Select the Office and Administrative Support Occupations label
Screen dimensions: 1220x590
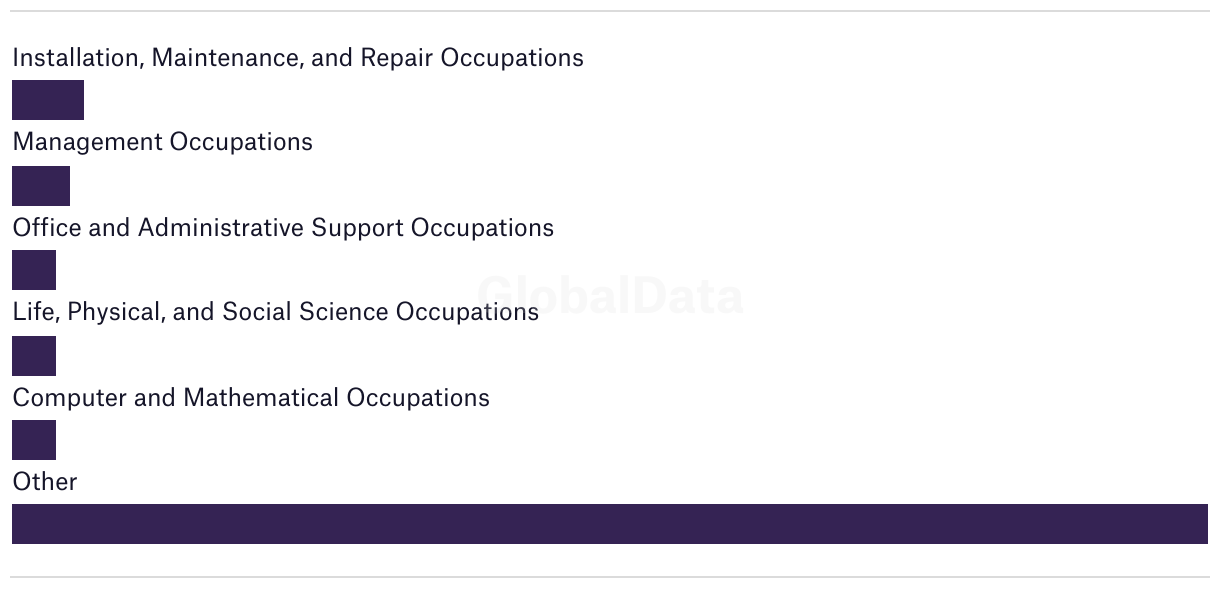[x=283, y=228]
